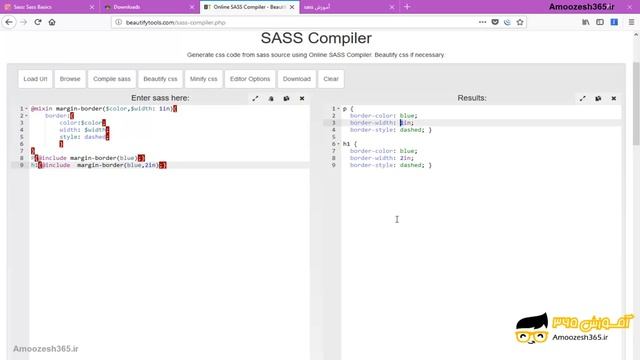Open the browser library icon
This screenshot has width=640, height=360.
585,22
